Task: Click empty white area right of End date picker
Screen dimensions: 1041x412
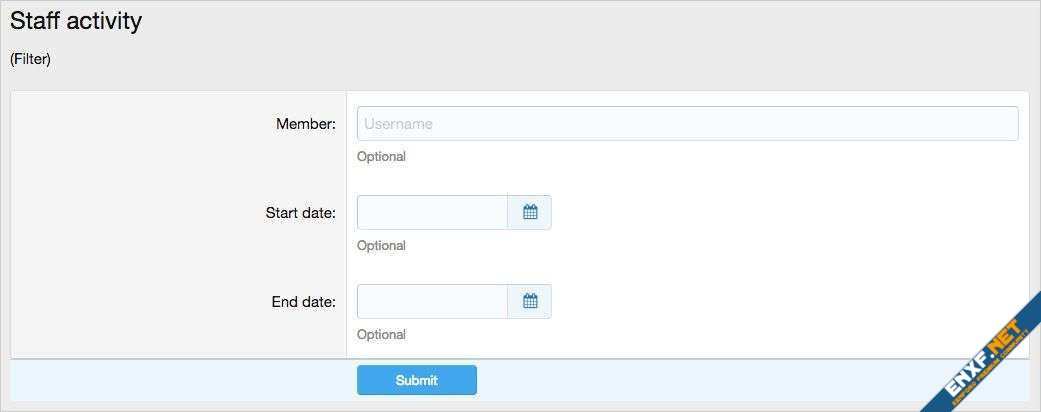Action: coord(780,301)
